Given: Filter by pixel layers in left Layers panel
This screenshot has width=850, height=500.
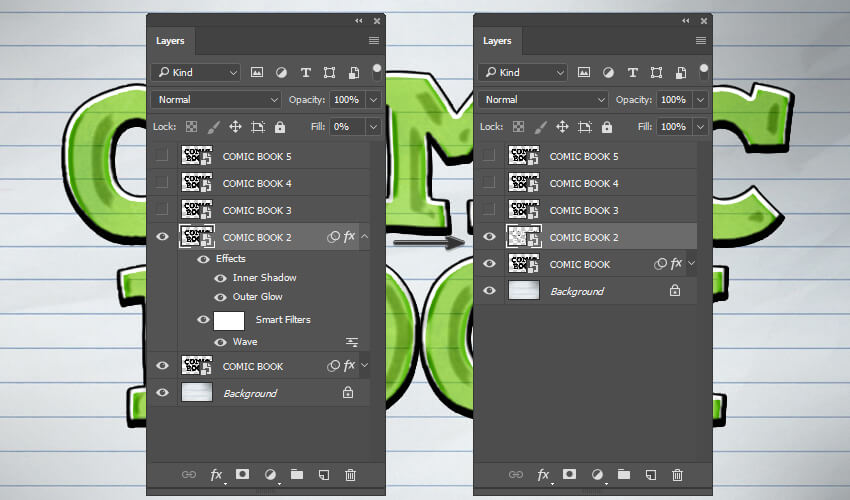Looking at the screenshot, I should (257, 72).
